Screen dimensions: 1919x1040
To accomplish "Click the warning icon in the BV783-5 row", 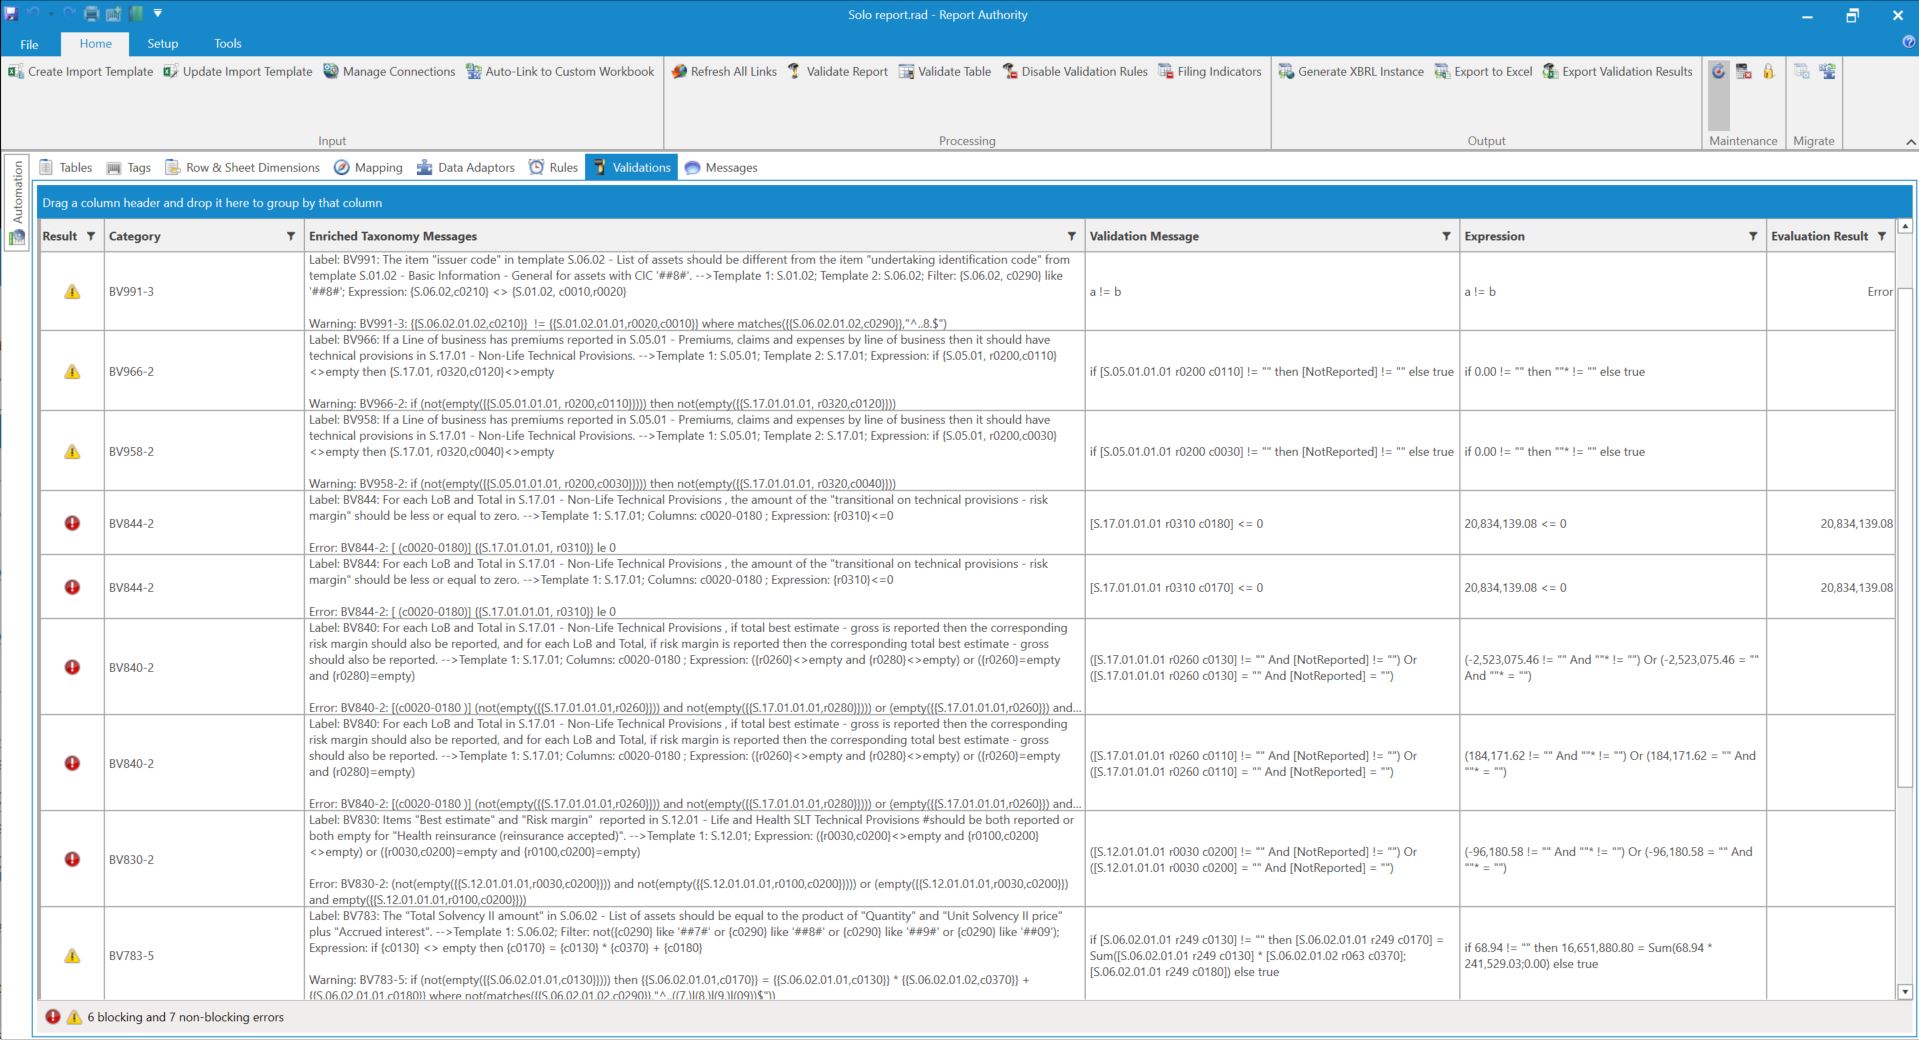I will tap(72, 956).
